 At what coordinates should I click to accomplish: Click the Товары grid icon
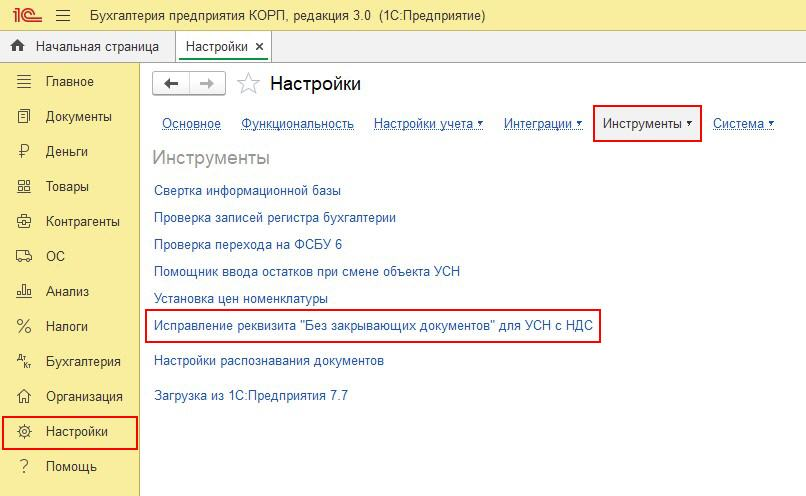[x=24, y=186]
